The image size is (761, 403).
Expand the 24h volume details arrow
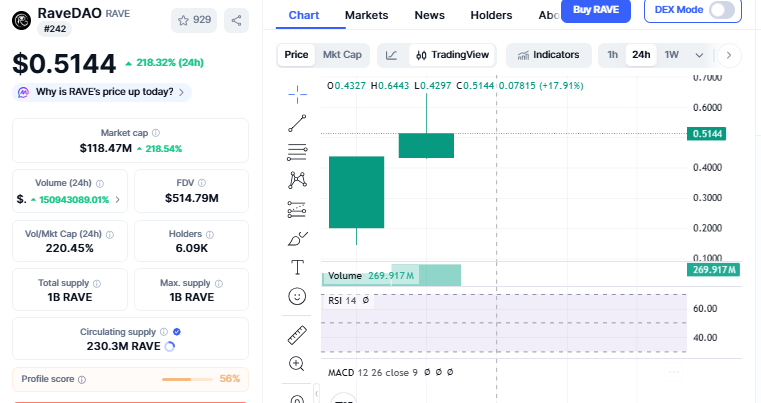(x=117, y=199)
